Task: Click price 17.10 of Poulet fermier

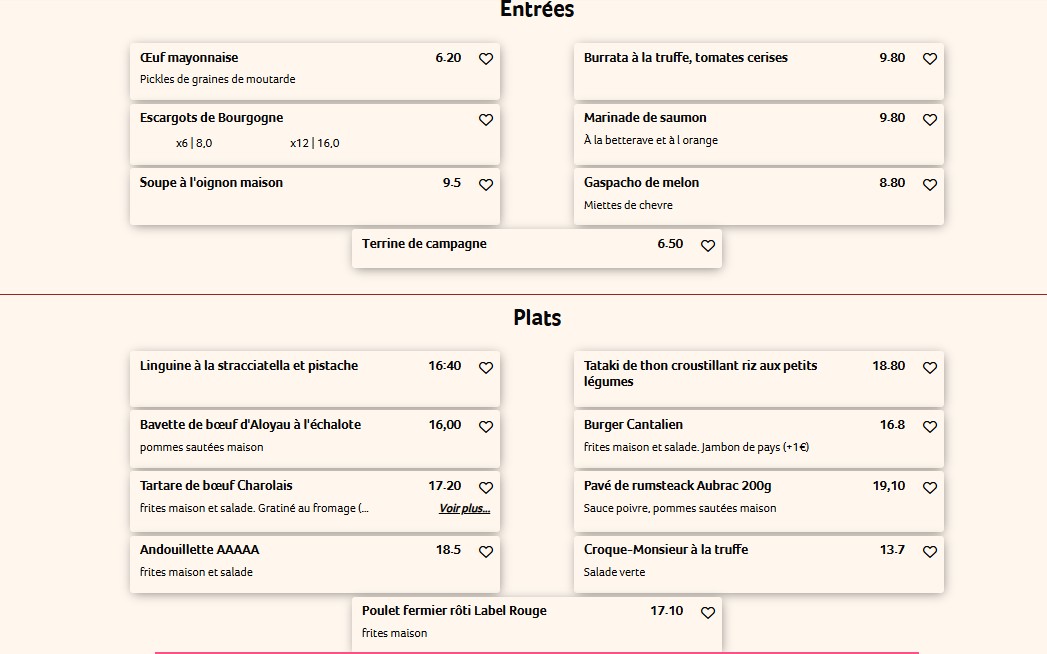Action: (666, 611)
